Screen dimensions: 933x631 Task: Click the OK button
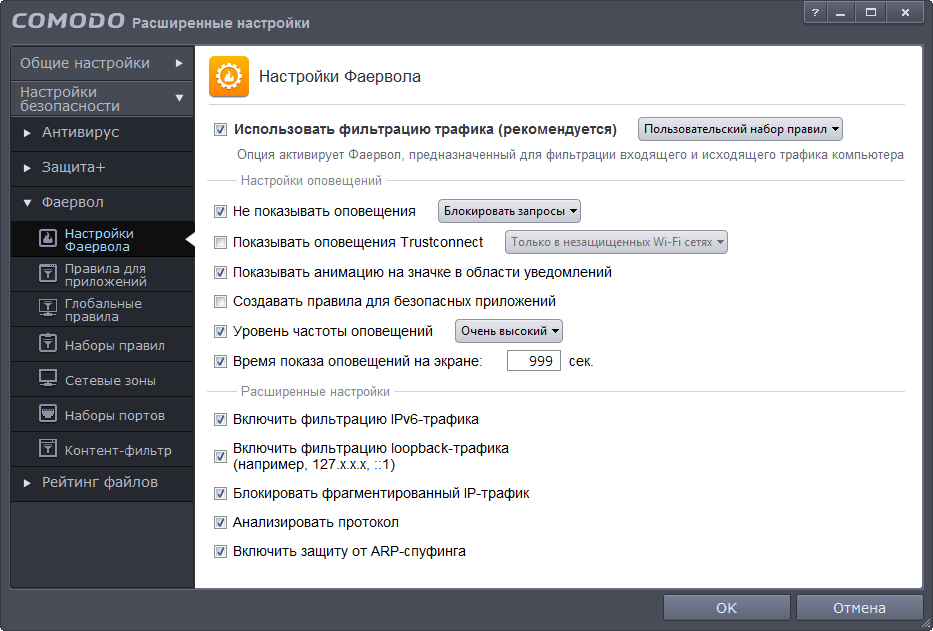(x=726, y=608)
